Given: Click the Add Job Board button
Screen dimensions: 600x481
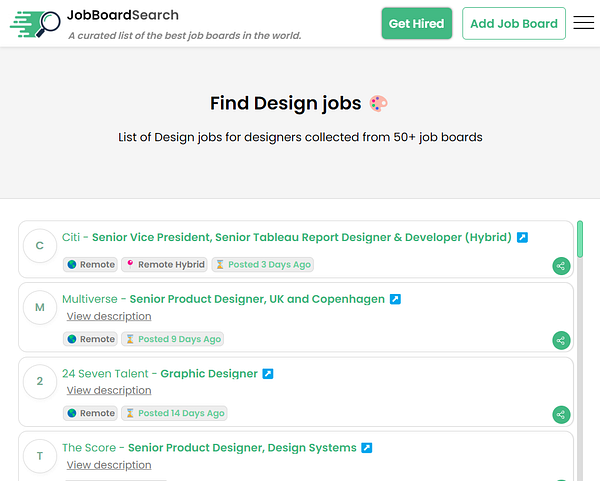Looking at the screenshot, I should 514,23.
